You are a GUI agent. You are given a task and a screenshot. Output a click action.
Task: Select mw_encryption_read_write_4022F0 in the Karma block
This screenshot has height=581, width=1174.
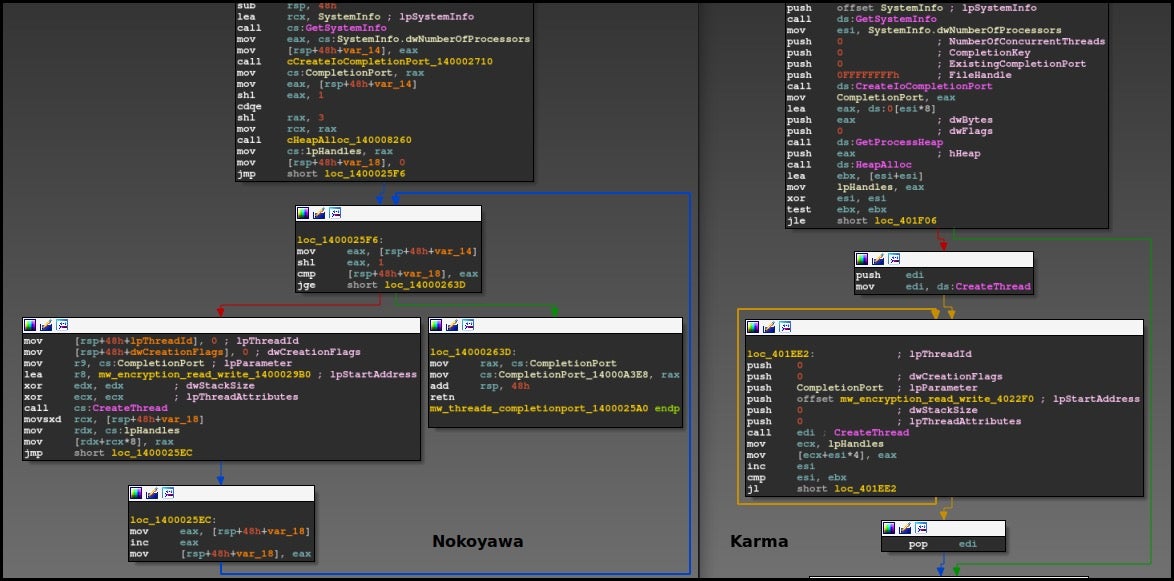click(x=936, y=399)
